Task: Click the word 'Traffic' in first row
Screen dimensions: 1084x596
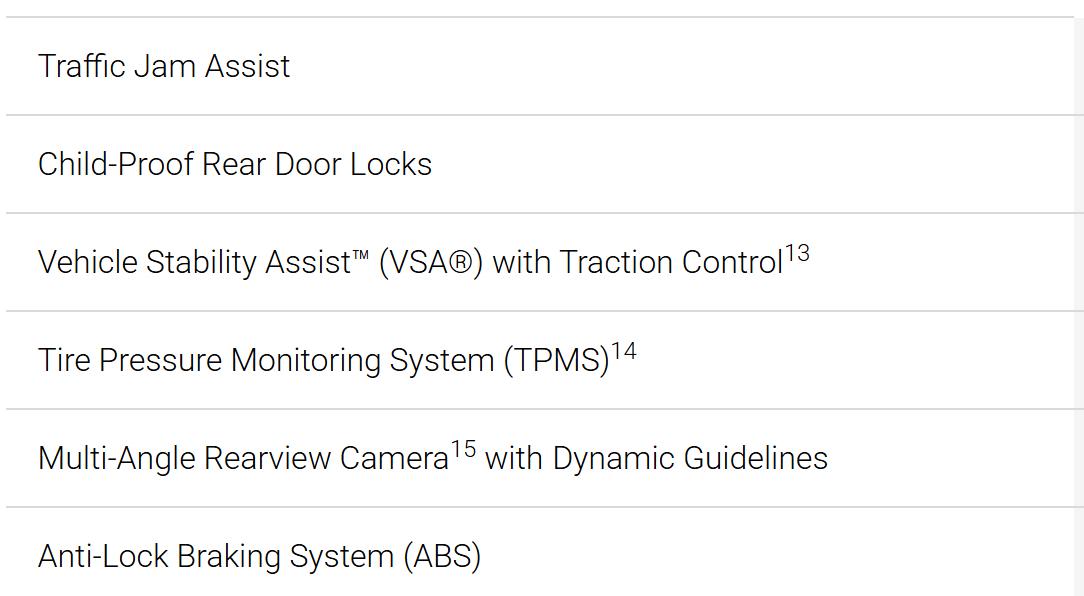Action: [82, 66]
